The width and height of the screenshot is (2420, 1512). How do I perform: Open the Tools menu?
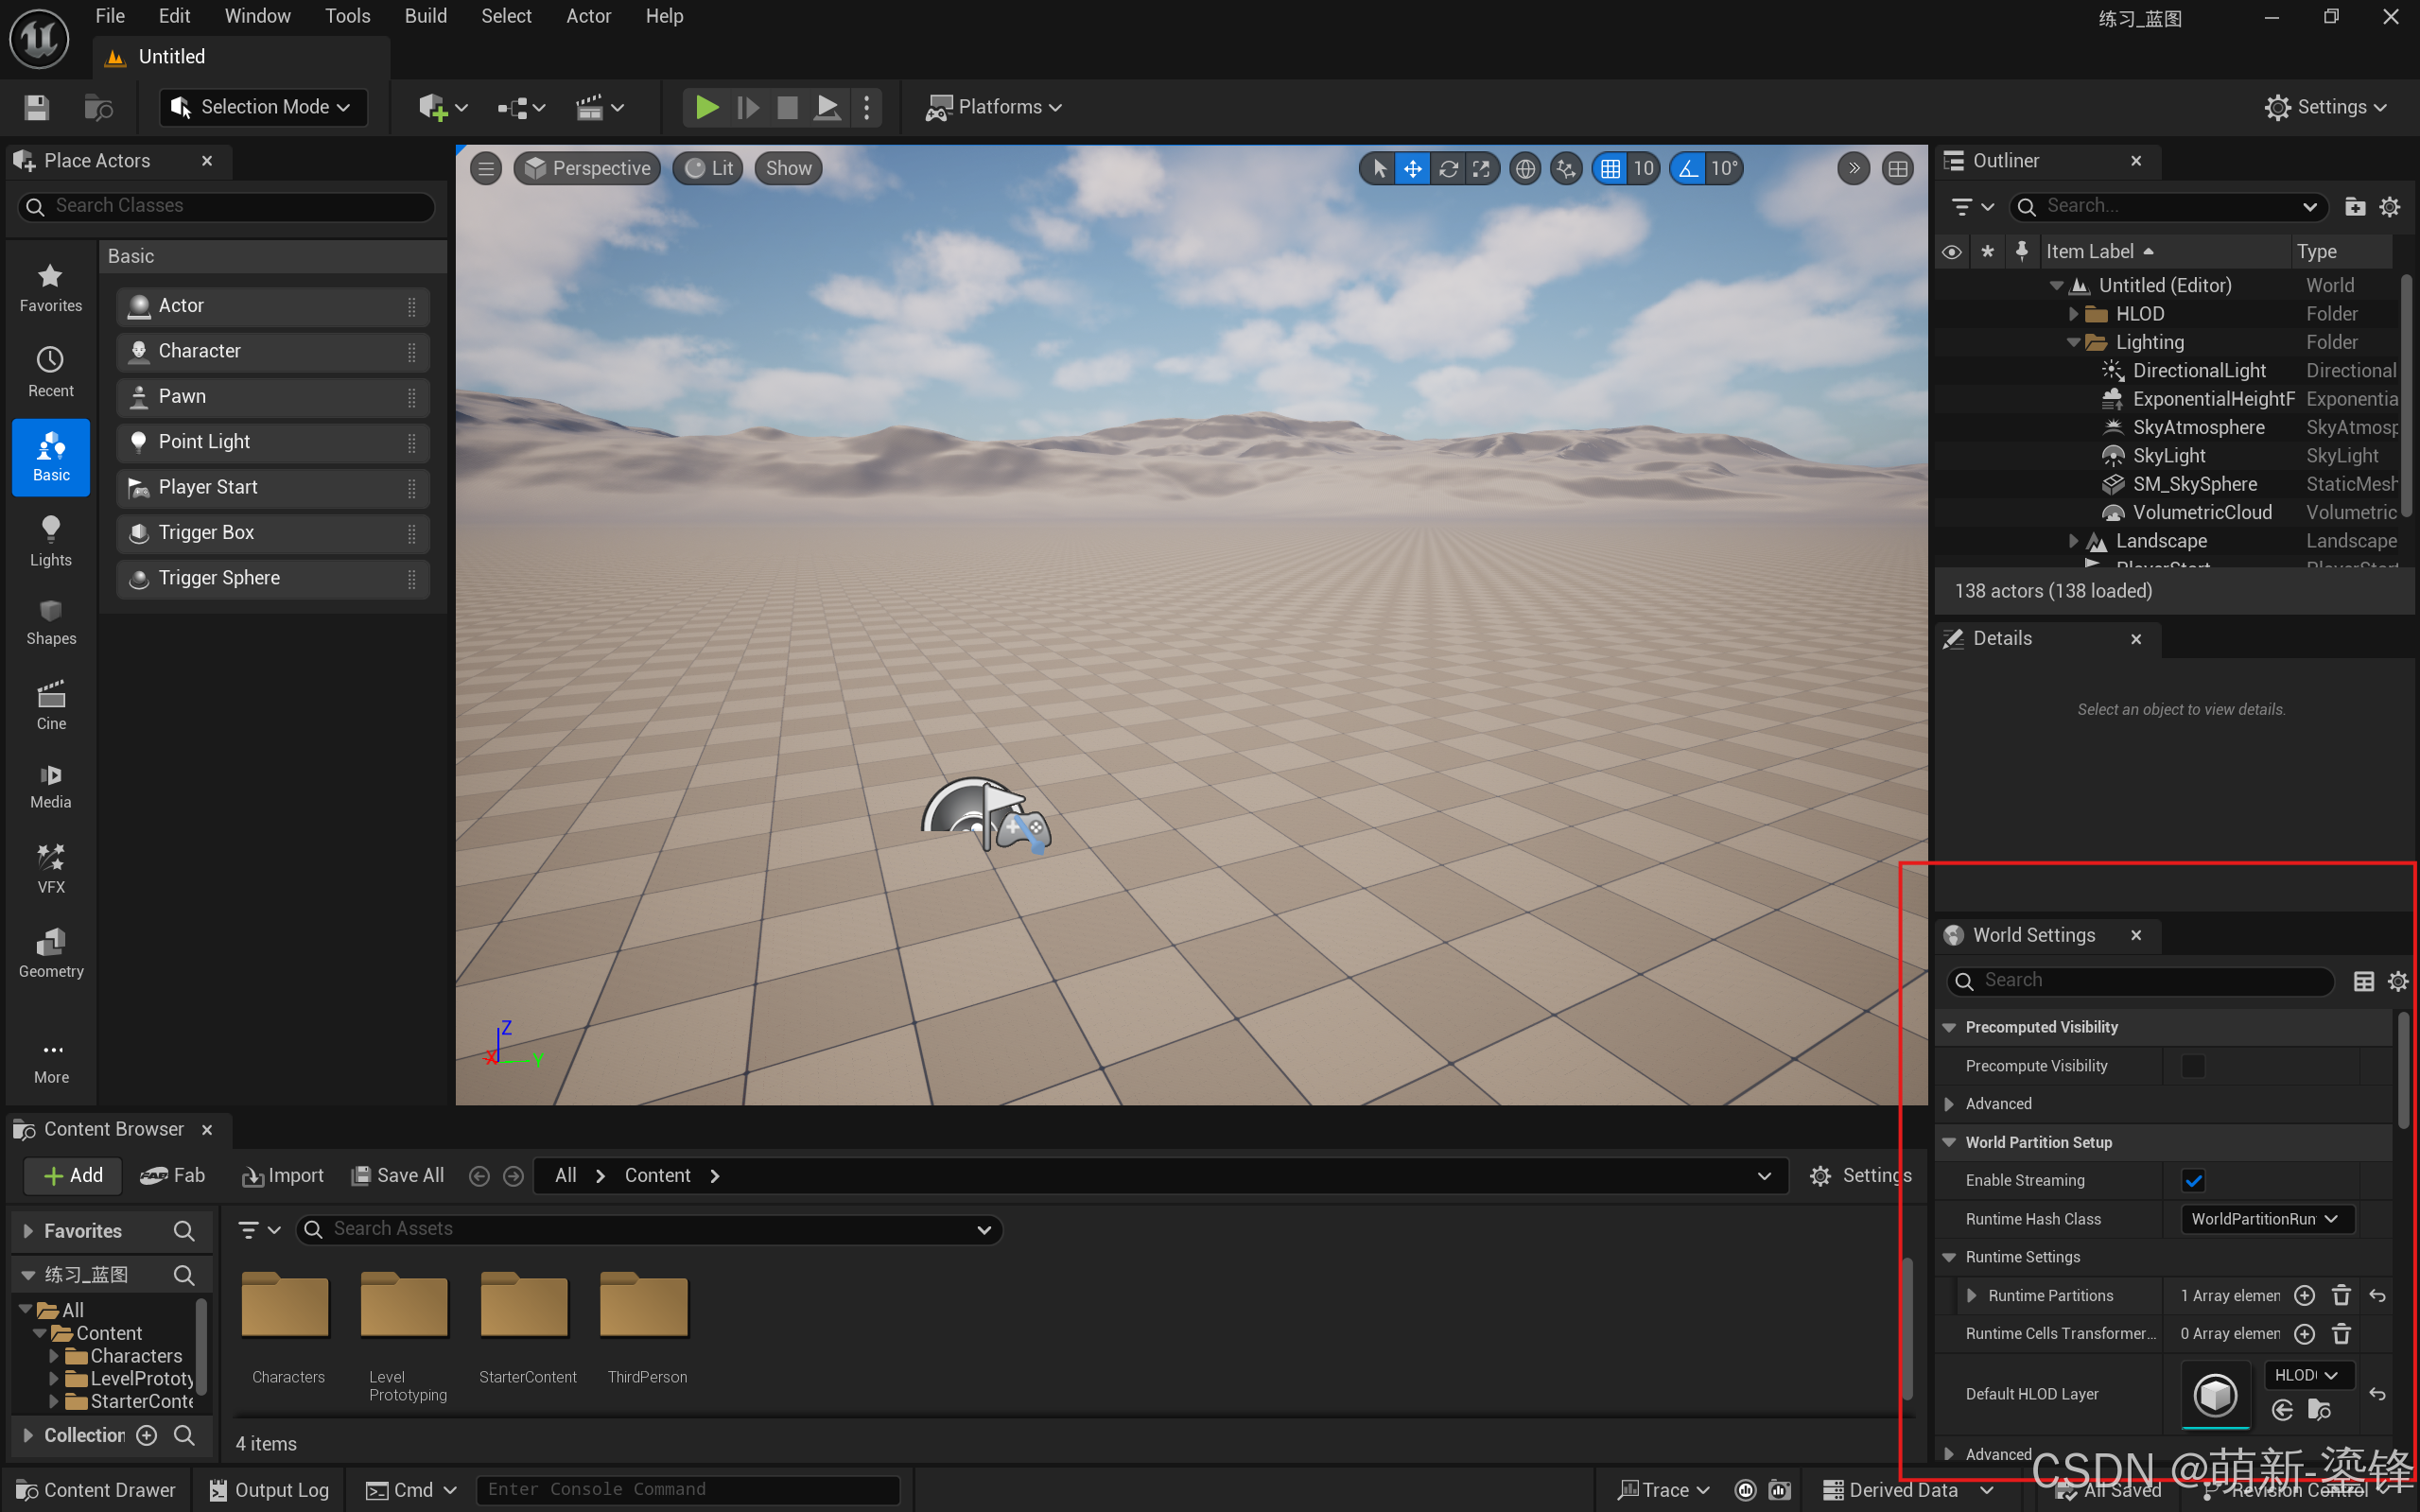click(x=347, y=16)
